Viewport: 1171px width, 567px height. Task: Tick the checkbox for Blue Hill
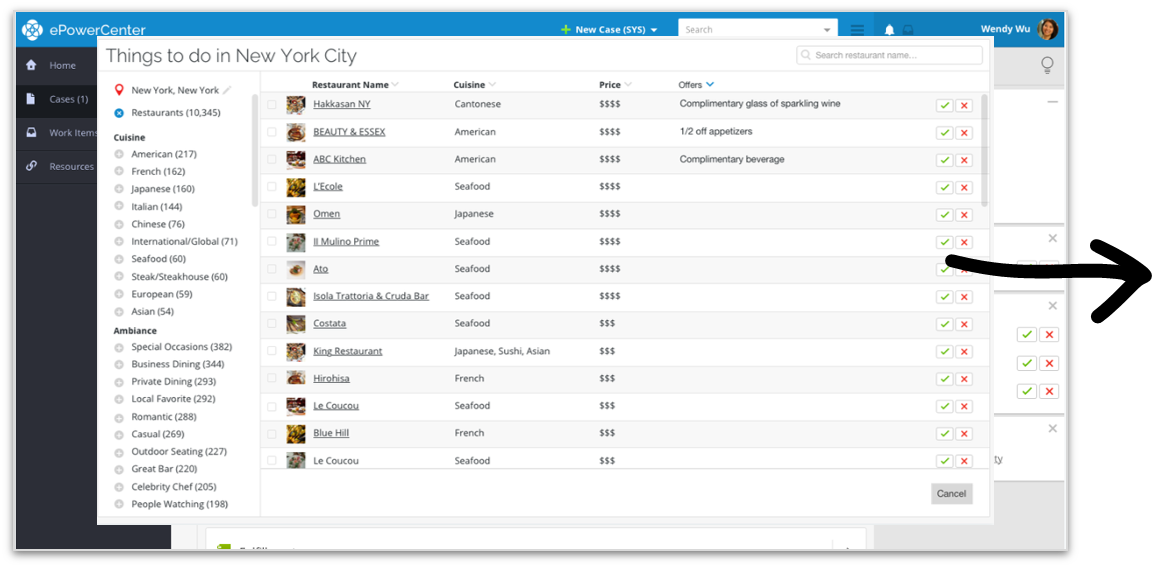[272, 433]
